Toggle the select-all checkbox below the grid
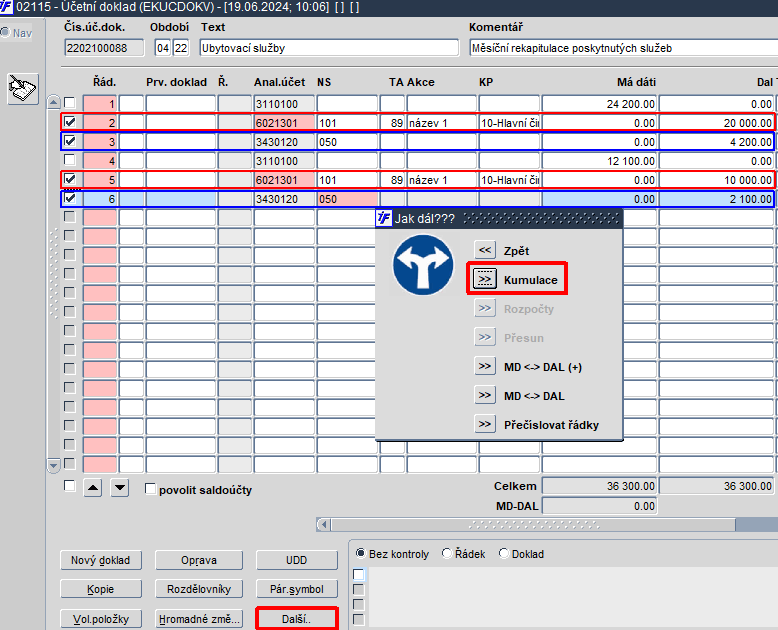778x630 pixels. tap(70, 486)
